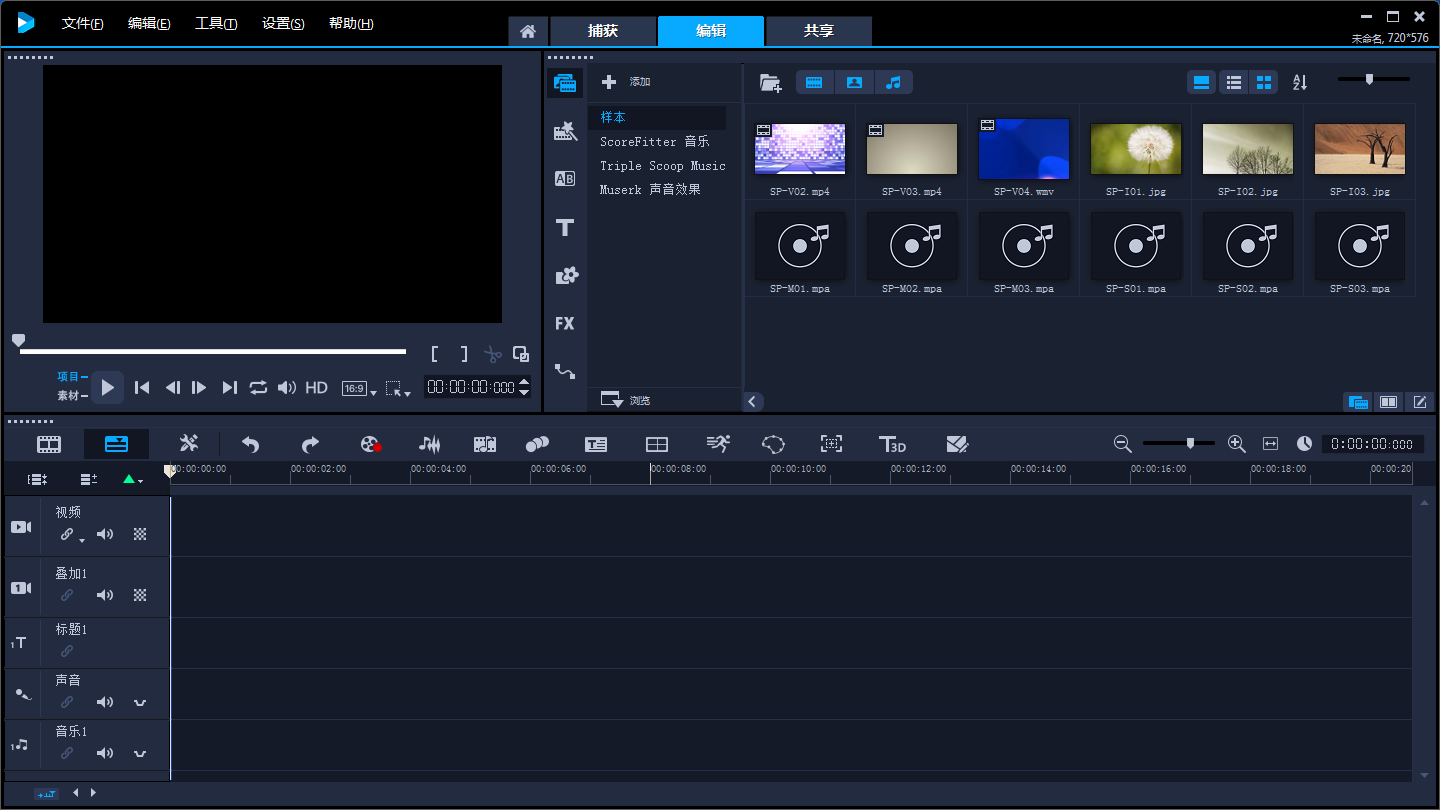Click the preview scrubber bar
The height and width of the screenshot is (810, 1440).
213,352
